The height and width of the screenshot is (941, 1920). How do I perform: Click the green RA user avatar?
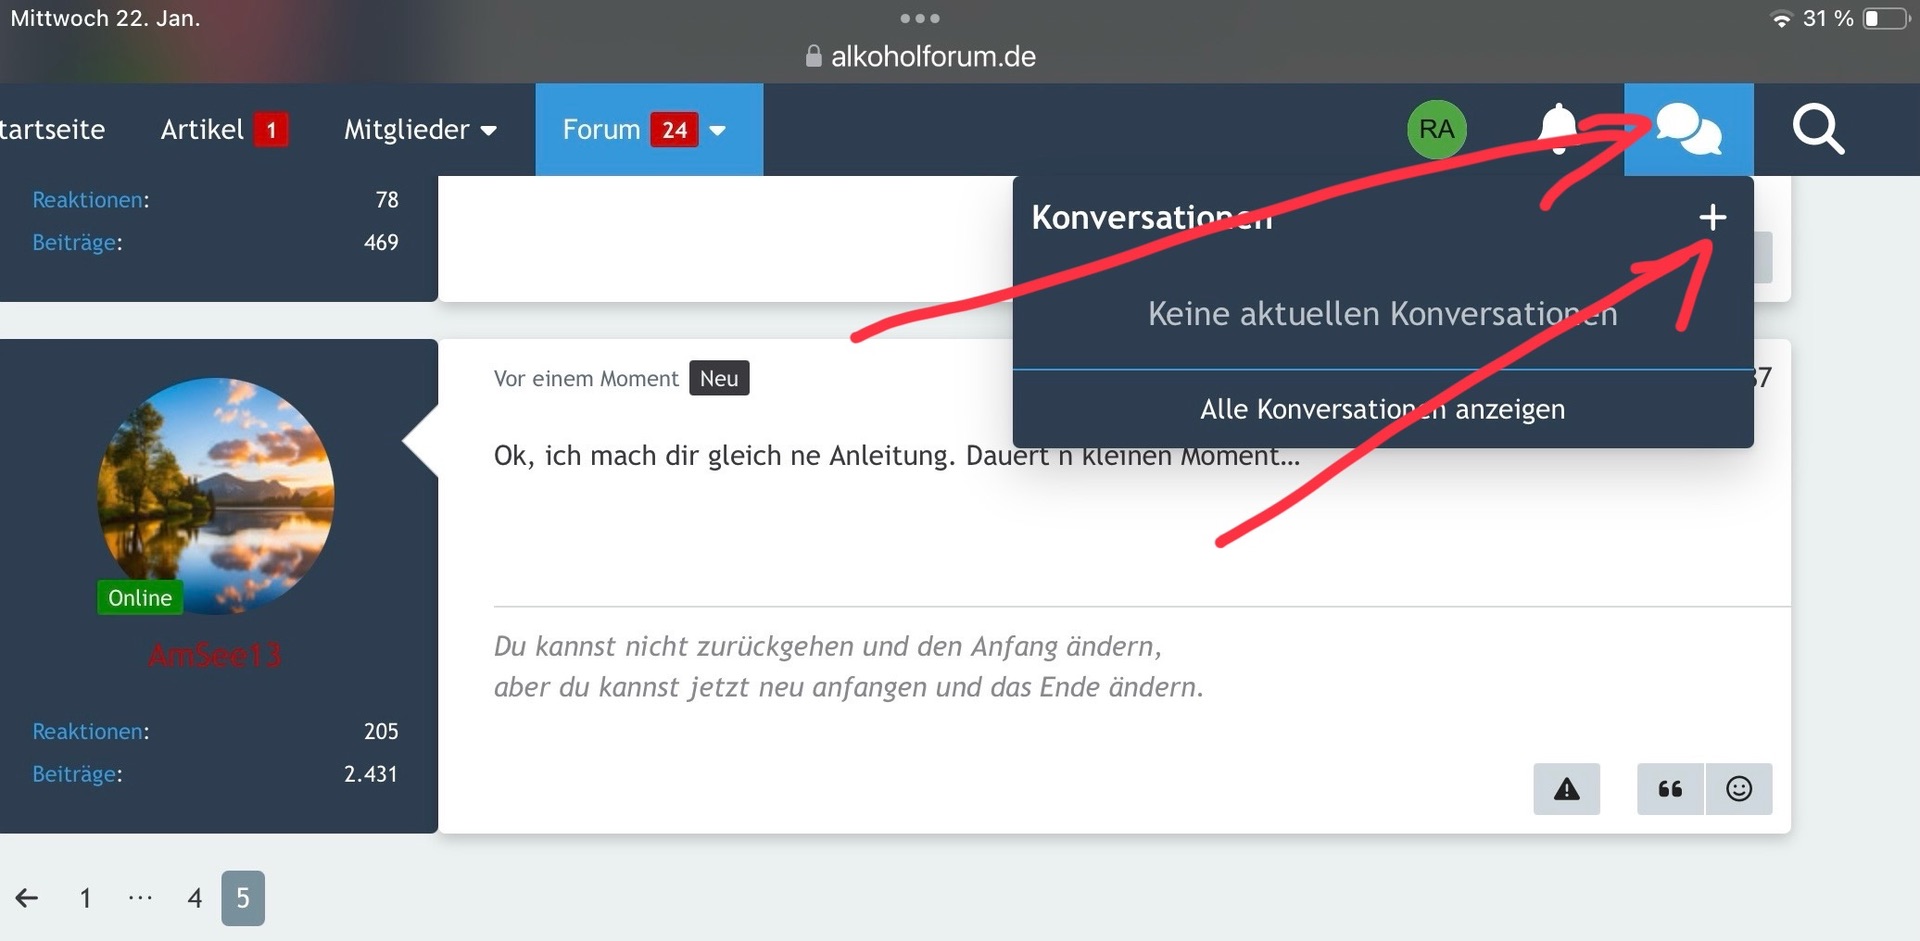click(x=1436, y=129)
